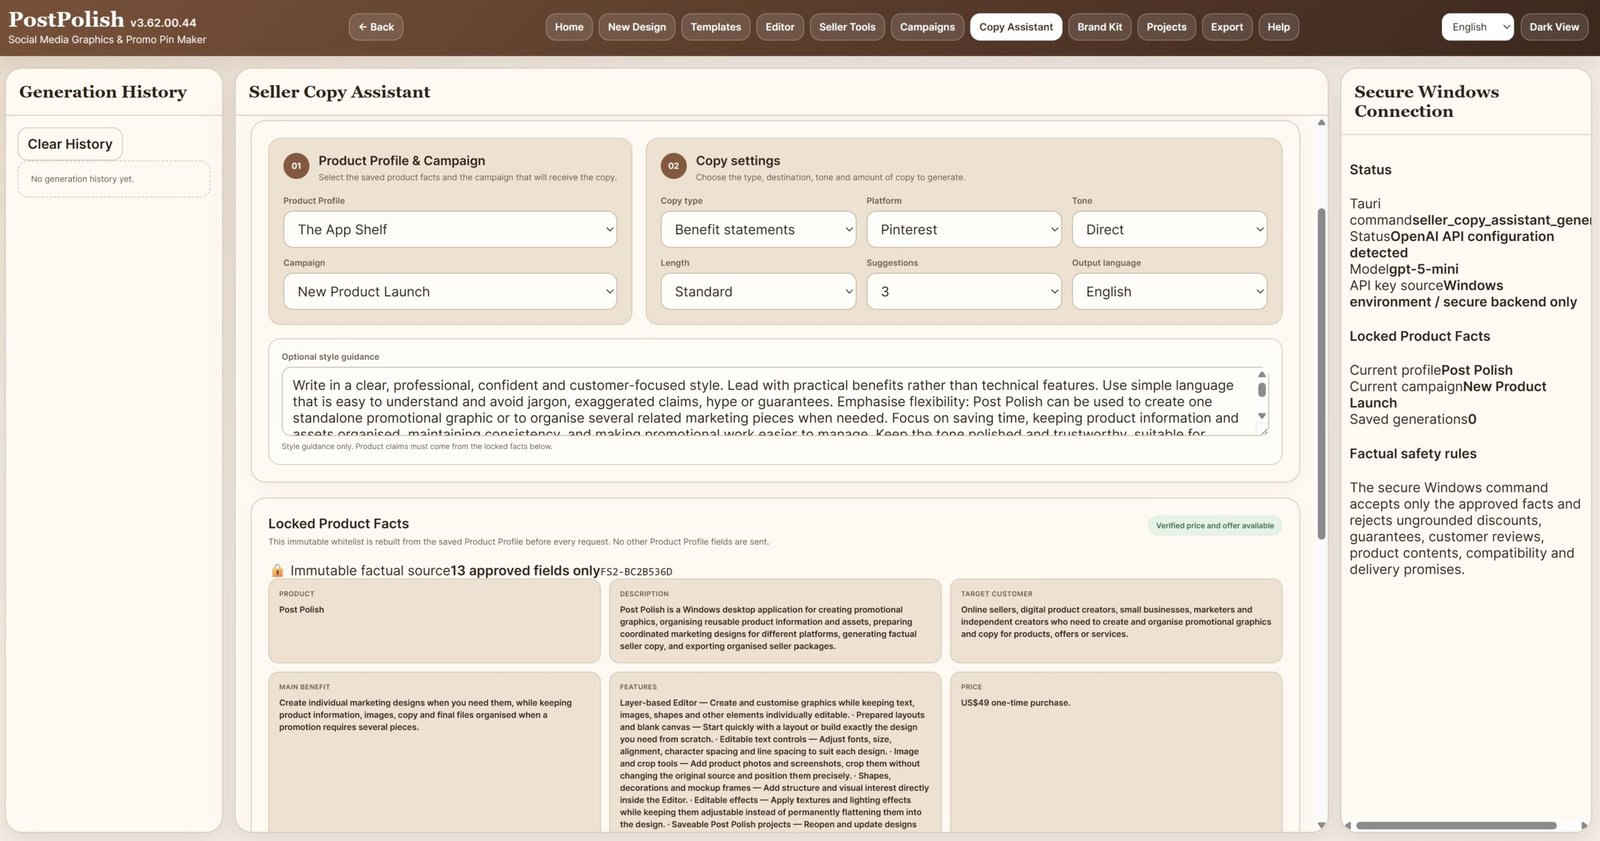
Task: Toggle Dark View
Action: click(x=1554, y=27)
